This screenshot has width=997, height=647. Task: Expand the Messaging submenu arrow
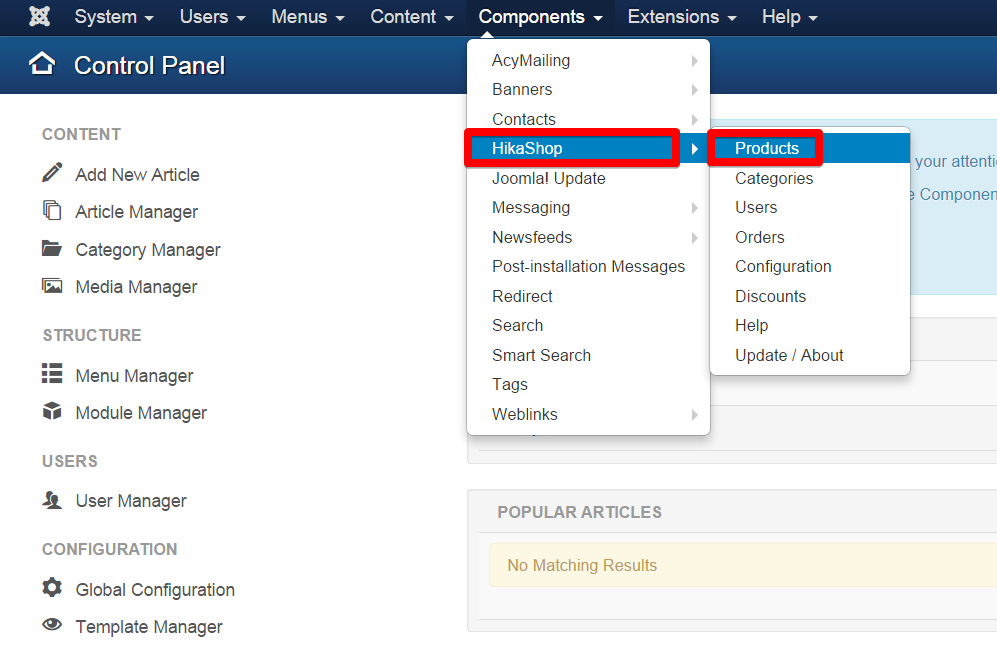pos(694,208)
